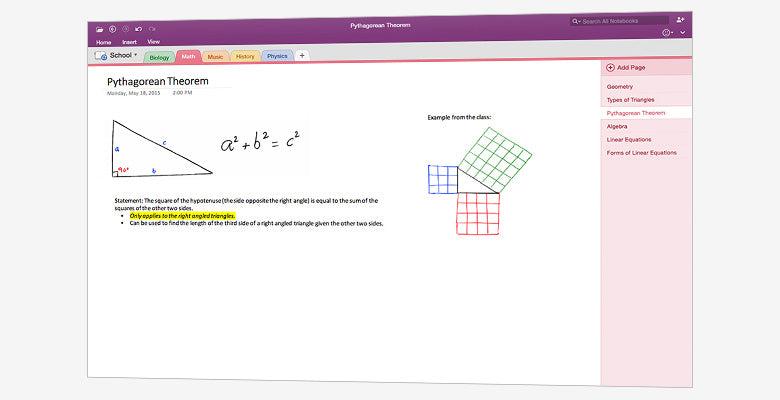Viewport: 780px width, 400px height.
Task: Expand the School notebook dropdown
Action: pos(136,56)
